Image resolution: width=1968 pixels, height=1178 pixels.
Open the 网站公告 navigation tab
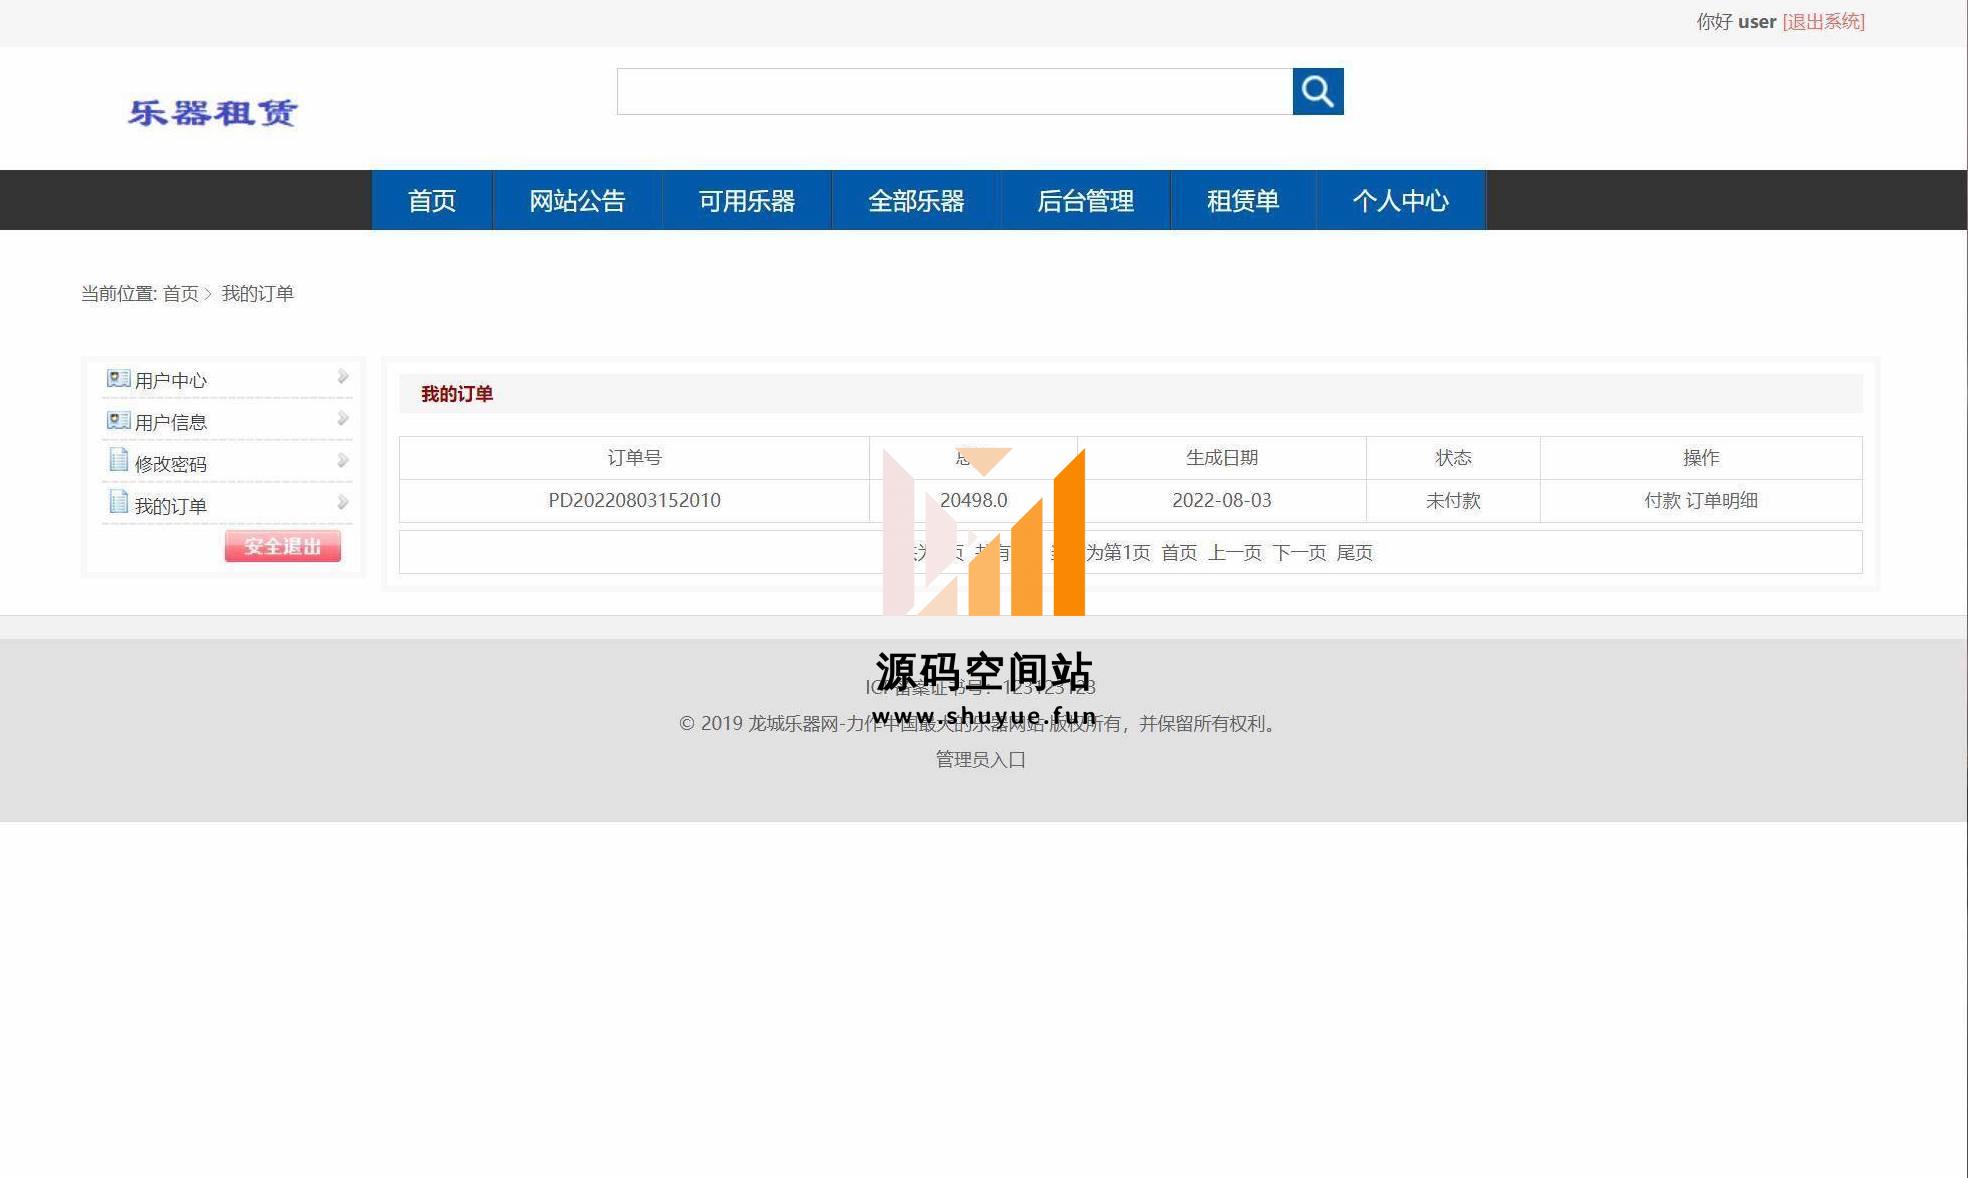tap(577, 201)
